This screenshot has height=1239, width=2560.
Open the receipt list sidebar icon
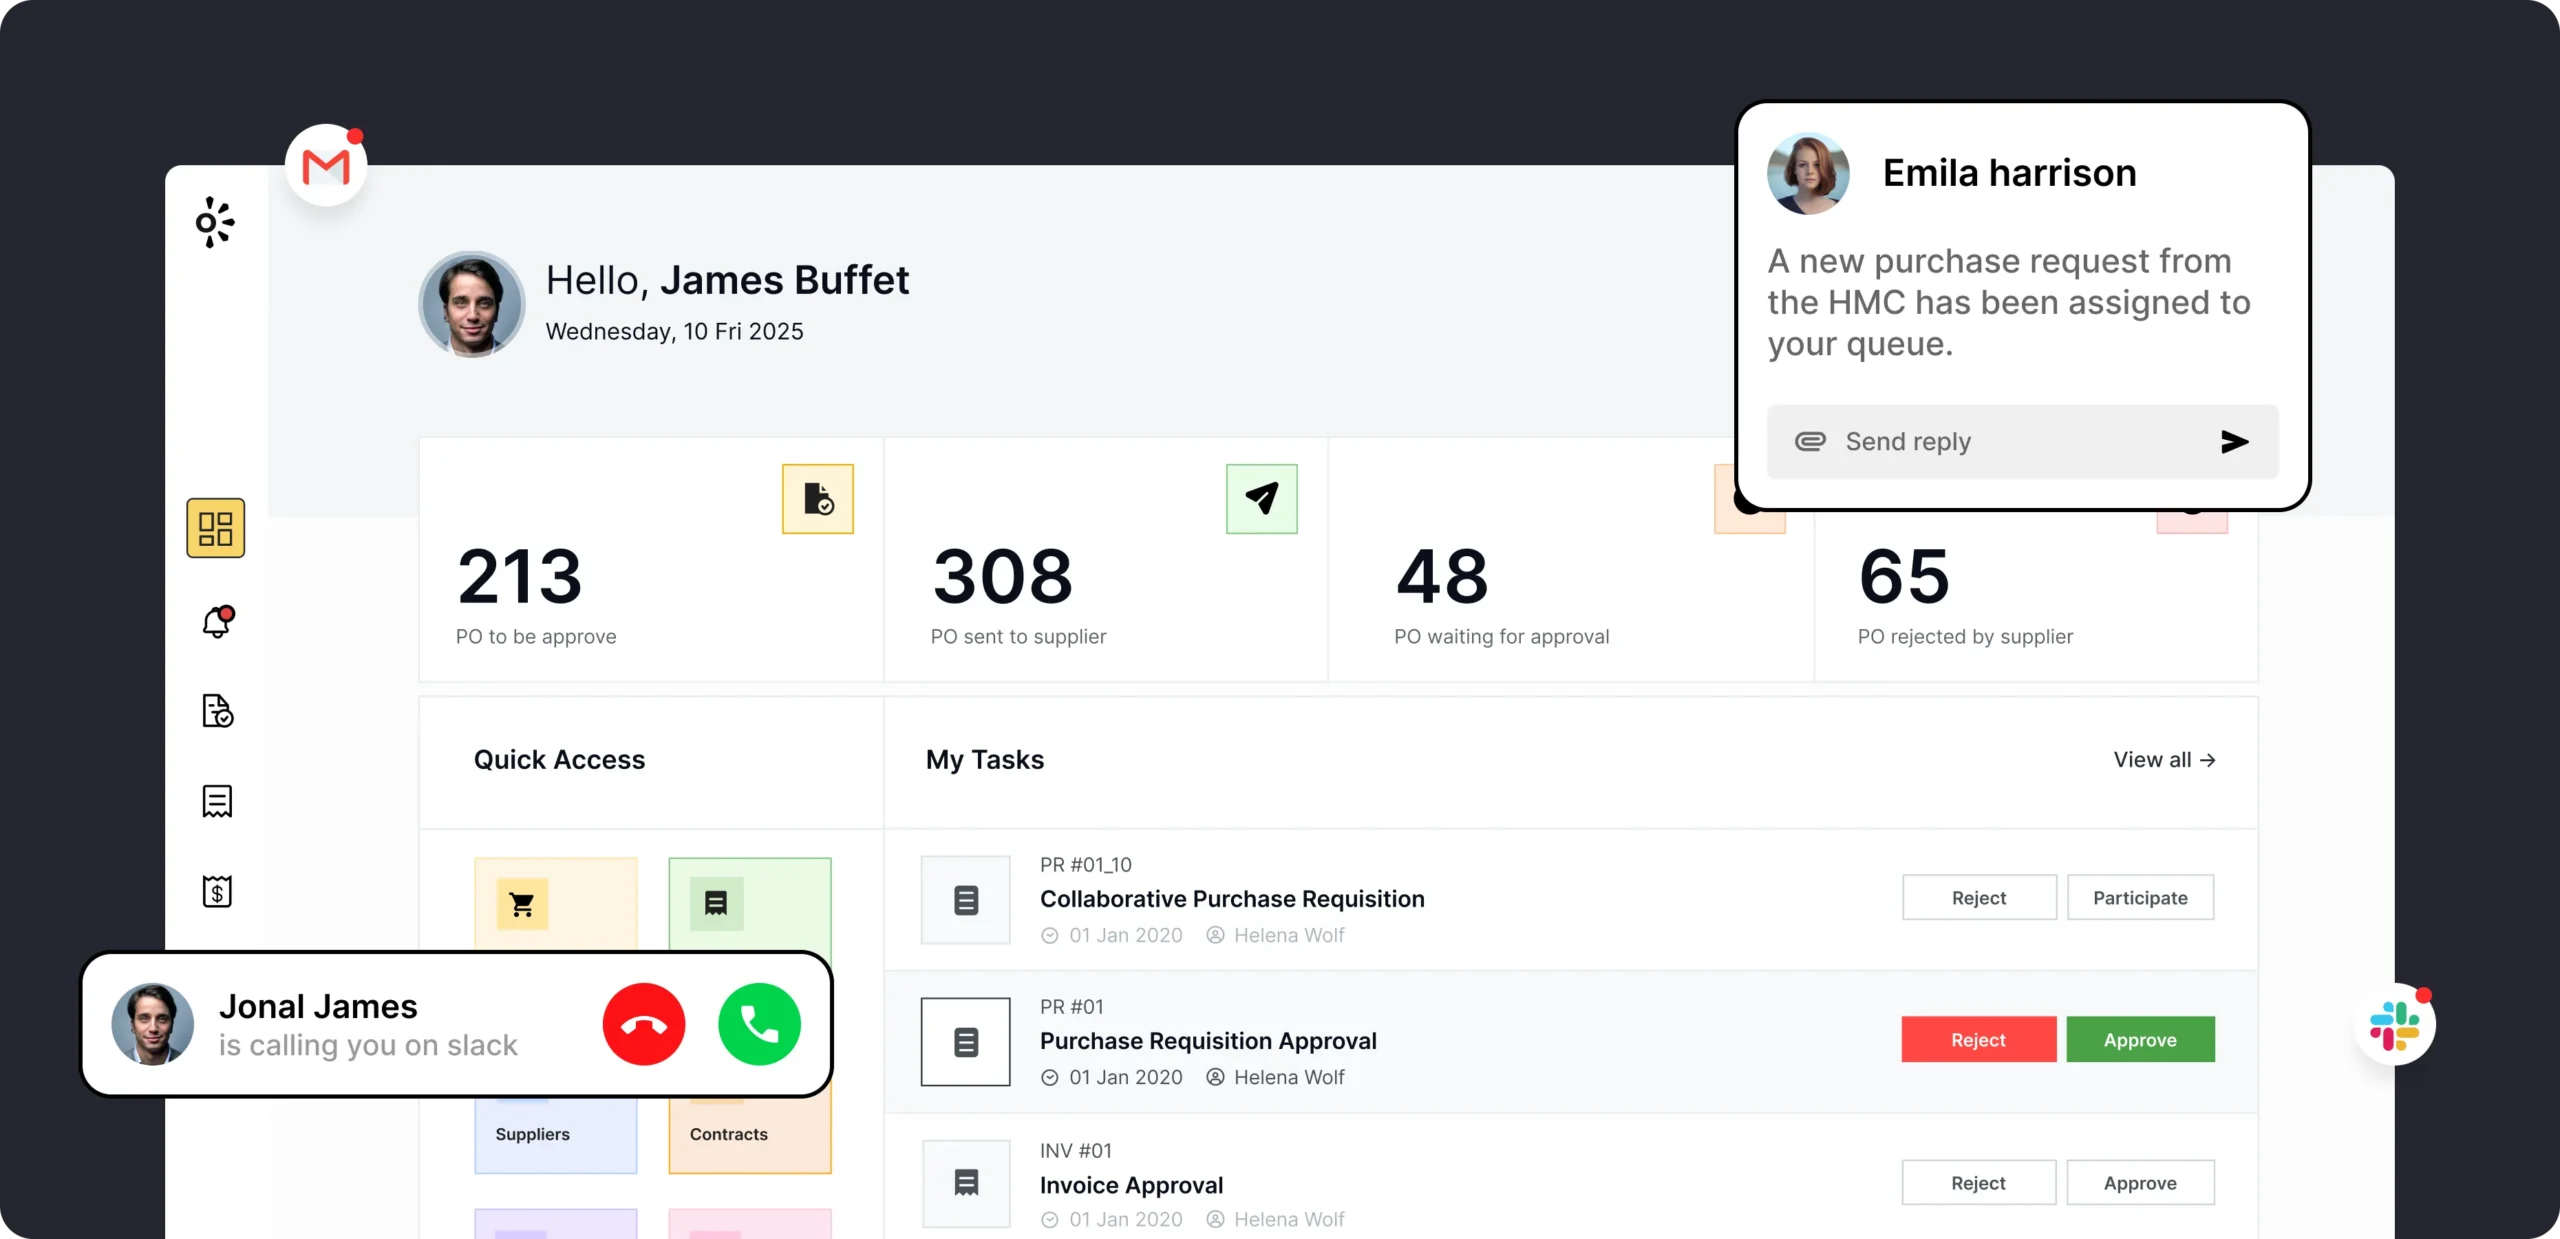coord(217,801)
